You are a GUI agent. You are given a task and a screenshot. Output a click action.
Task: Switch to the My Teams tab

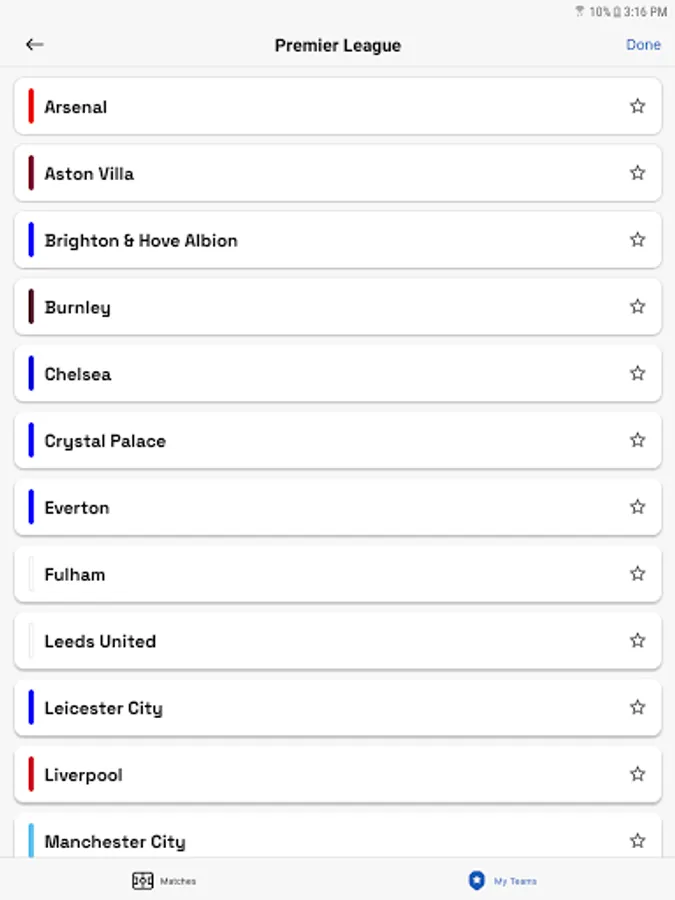pyautogui.click(x=503, y=881)
